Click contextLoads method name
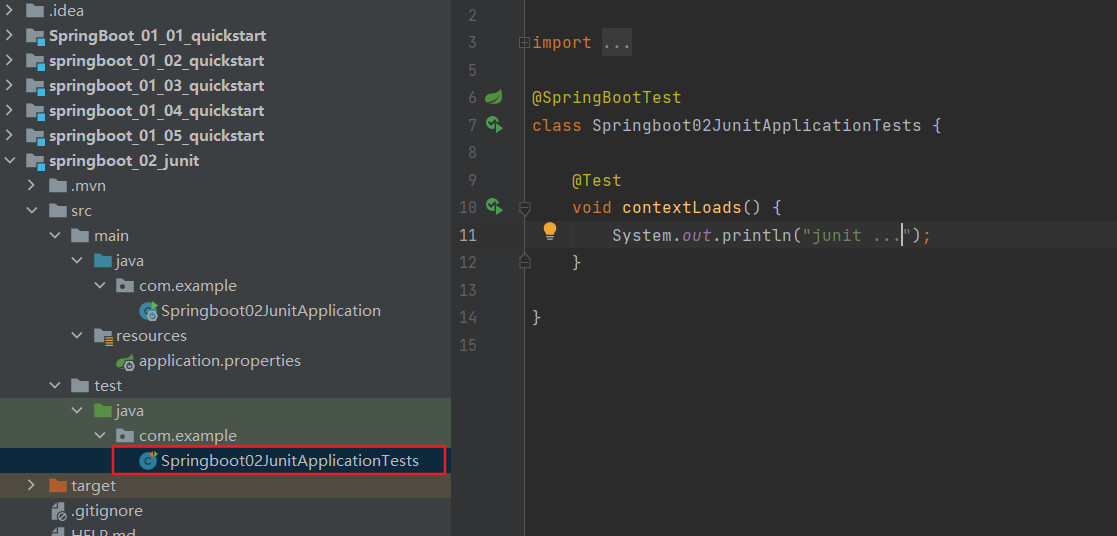 pyautogui.click(x=682, y=208)
